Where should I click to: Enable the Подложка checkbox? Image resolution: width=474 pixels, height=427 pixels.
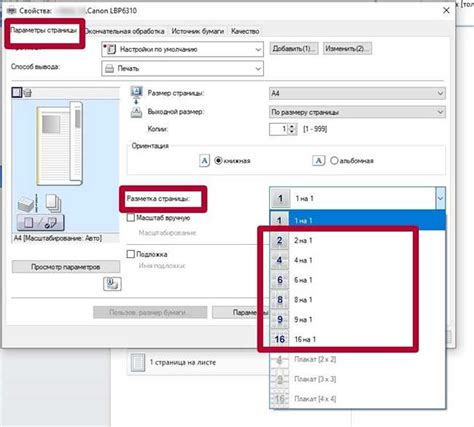click(x=131, y=254)
